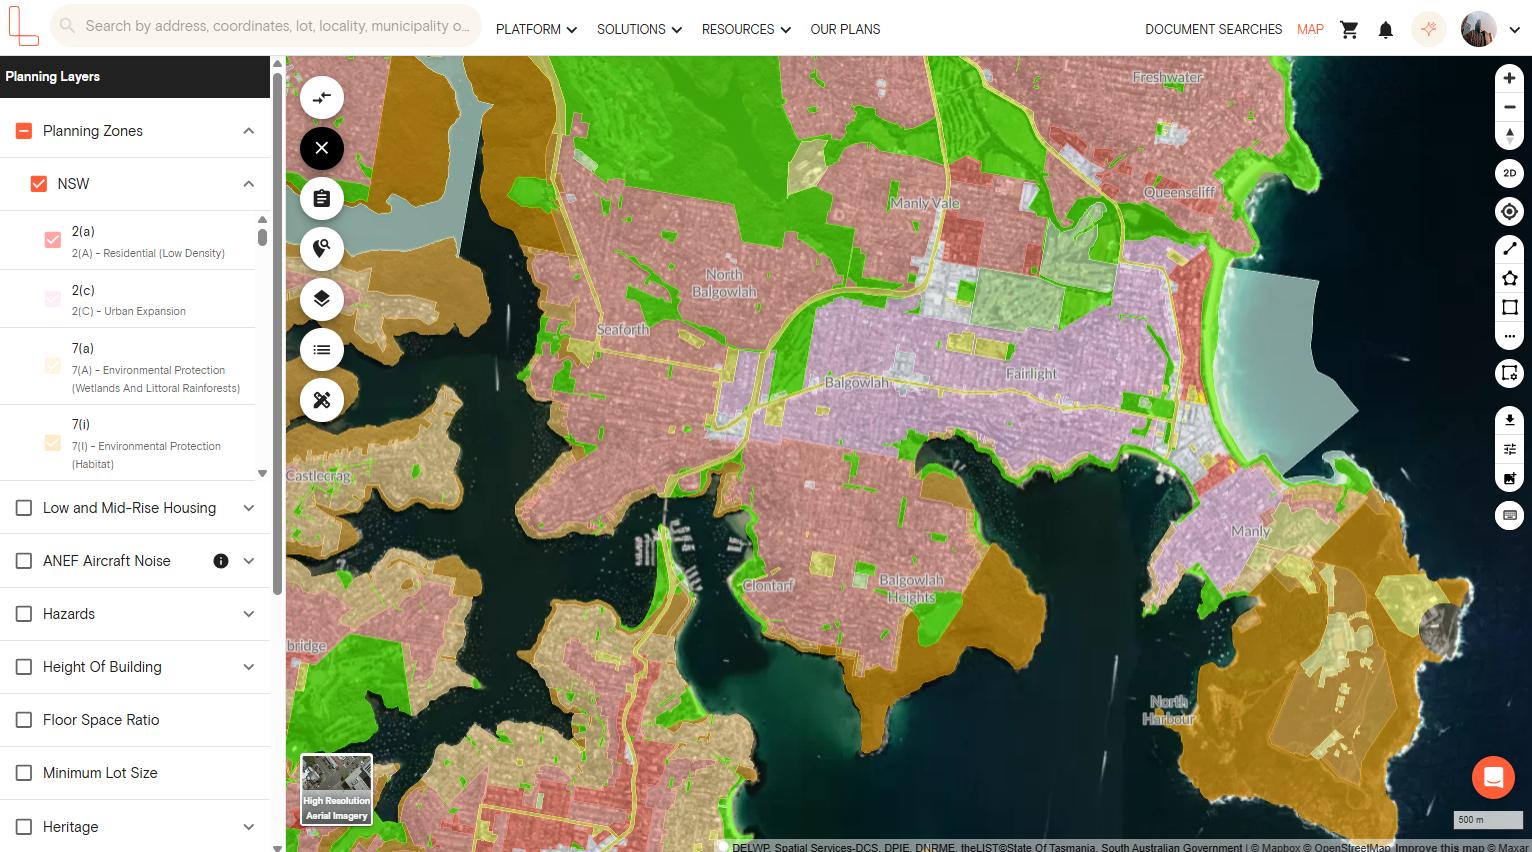Click the address search input field
Screen dimensions: 1532x852
point(266,26)
